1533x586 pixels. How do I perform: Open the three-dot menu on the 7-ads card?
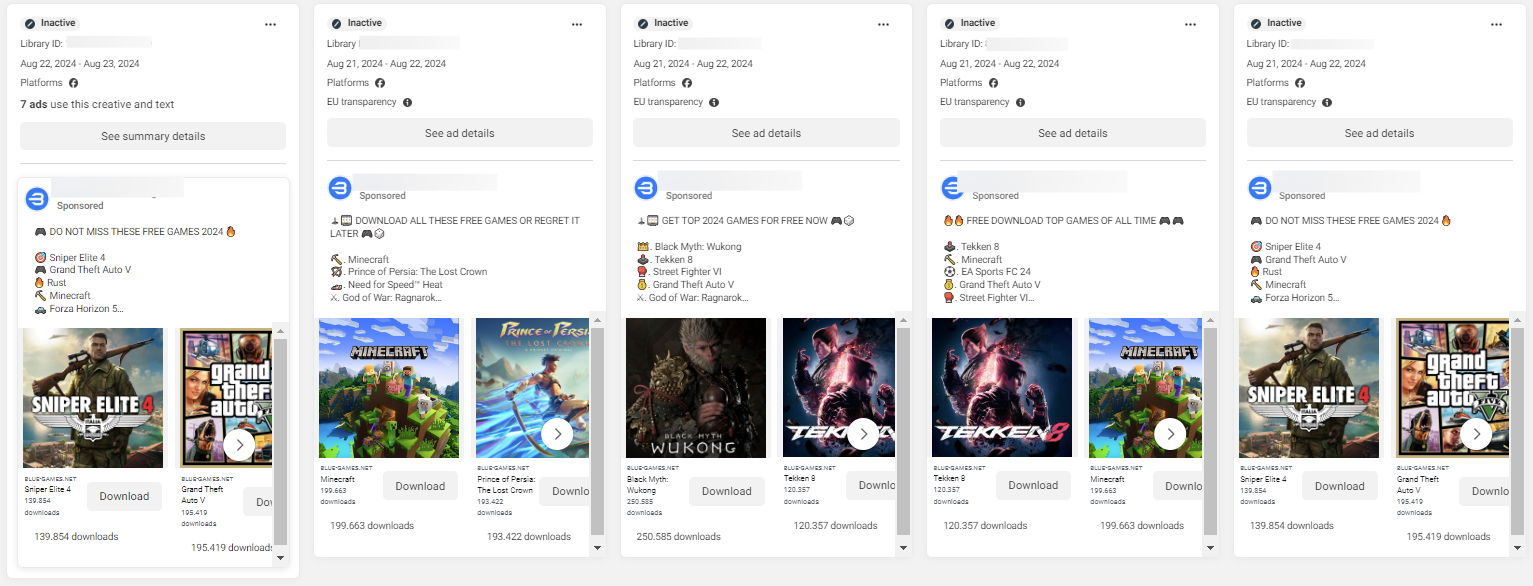click(270, 24)
